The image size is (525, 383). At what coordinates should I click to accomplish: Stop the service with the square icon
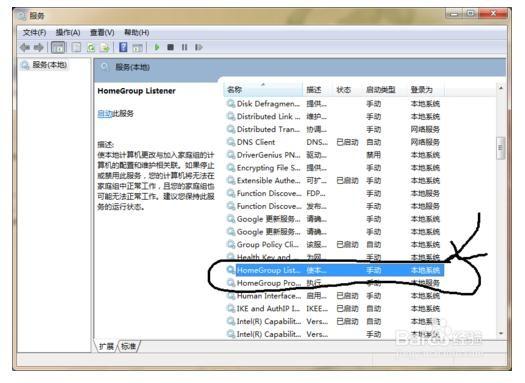click(x=170, y=47)
